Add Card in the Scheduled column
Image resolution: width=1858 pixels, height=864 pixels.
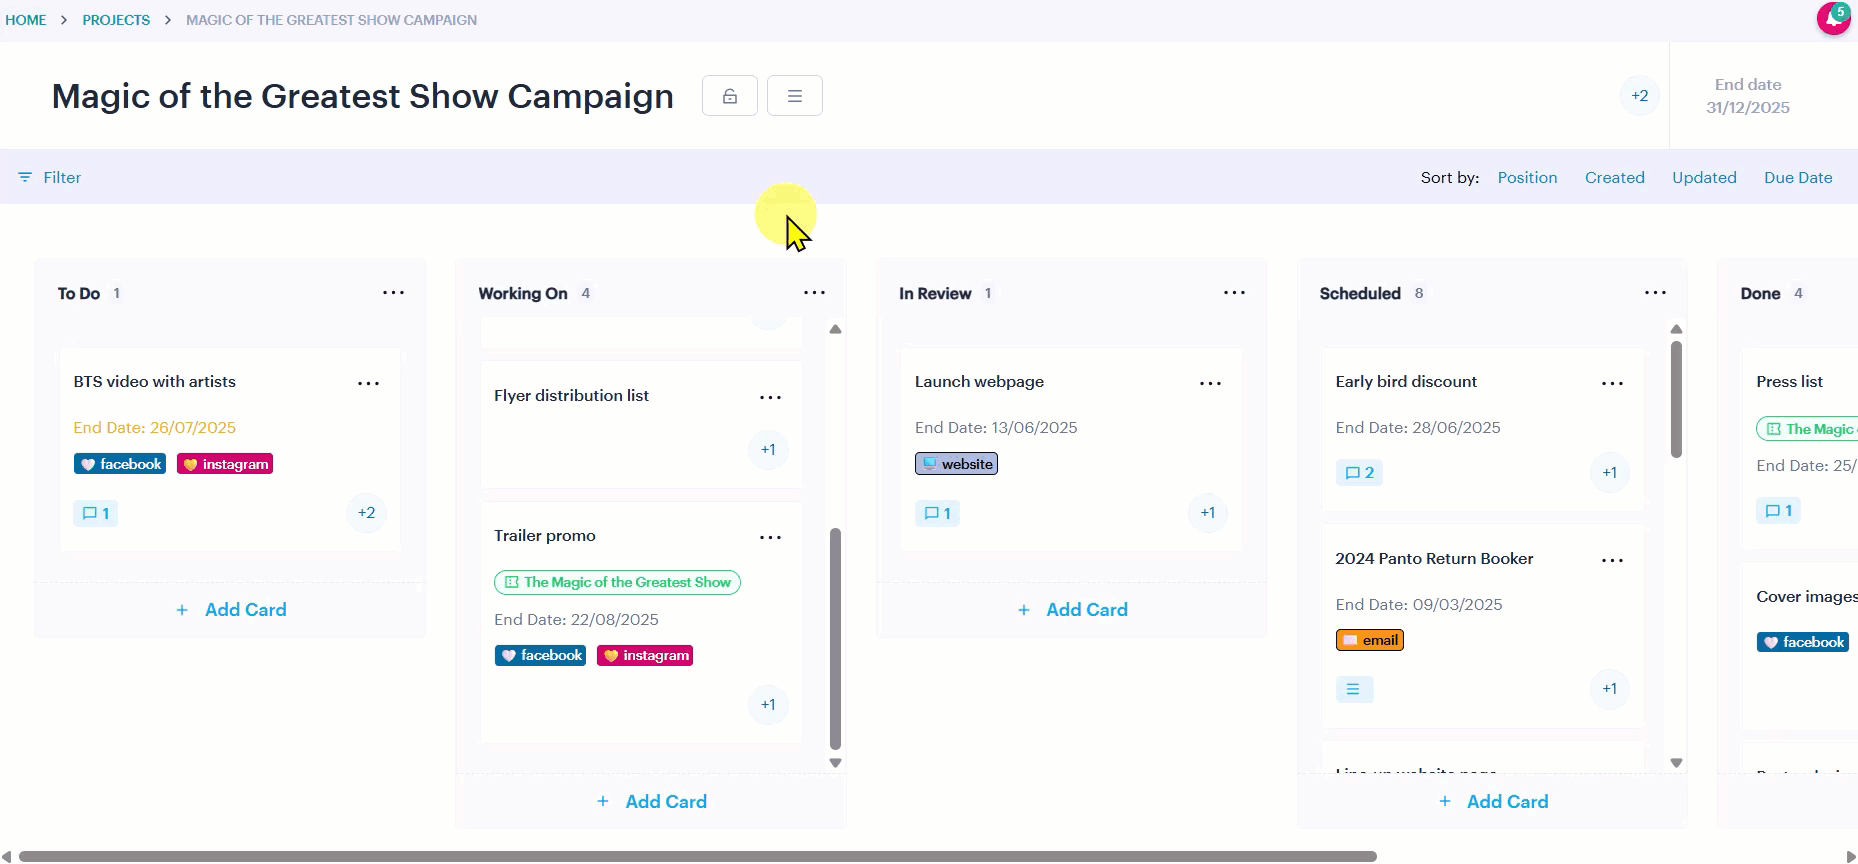1493,802
